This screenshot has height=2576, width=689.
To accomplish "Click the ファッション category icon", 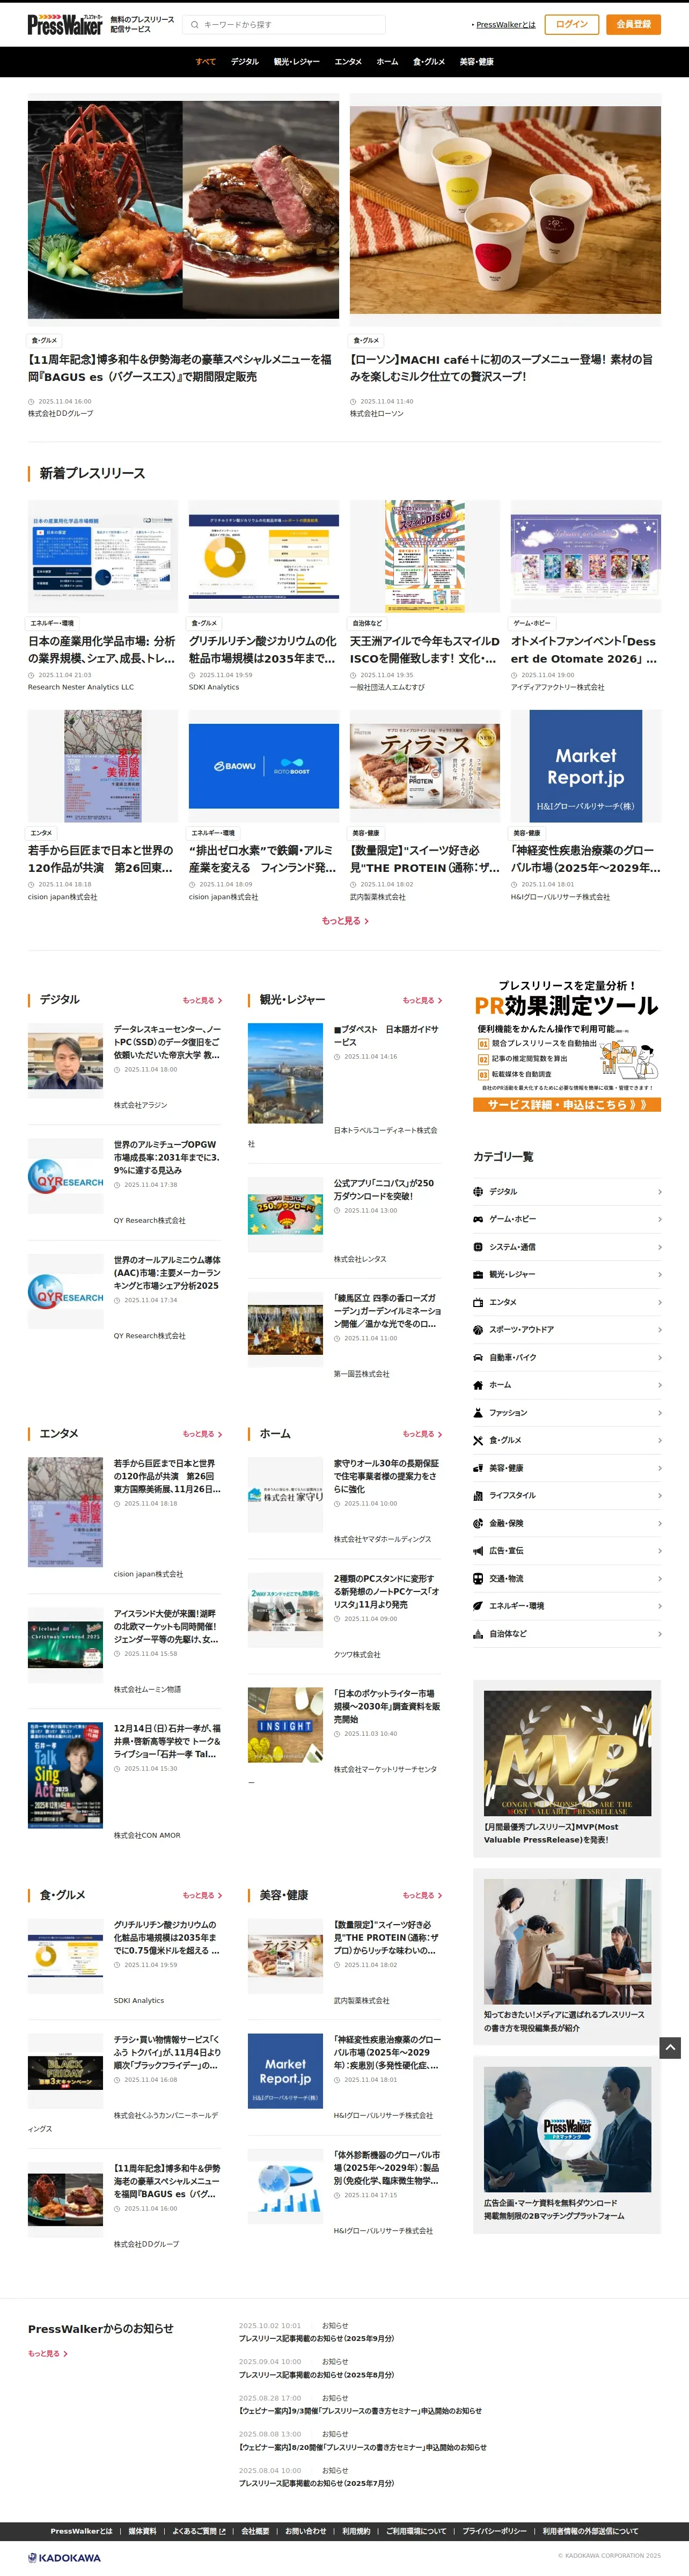I will tap(478, 1412).
